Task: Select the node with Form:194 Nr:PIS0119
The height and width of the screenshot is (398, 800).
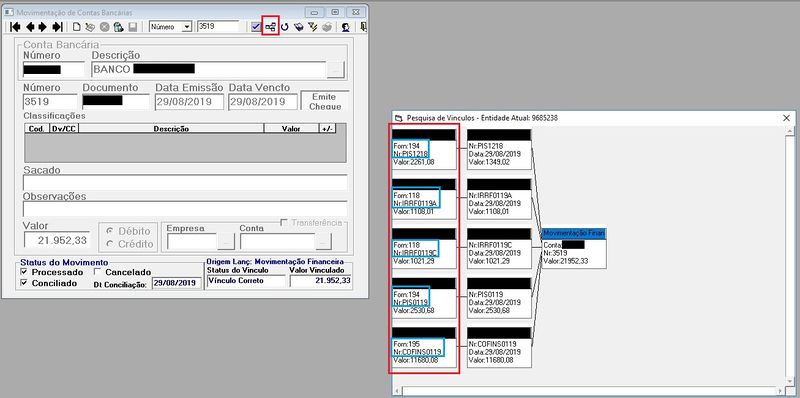Action: pyautogui.click(x=423, y=298)
